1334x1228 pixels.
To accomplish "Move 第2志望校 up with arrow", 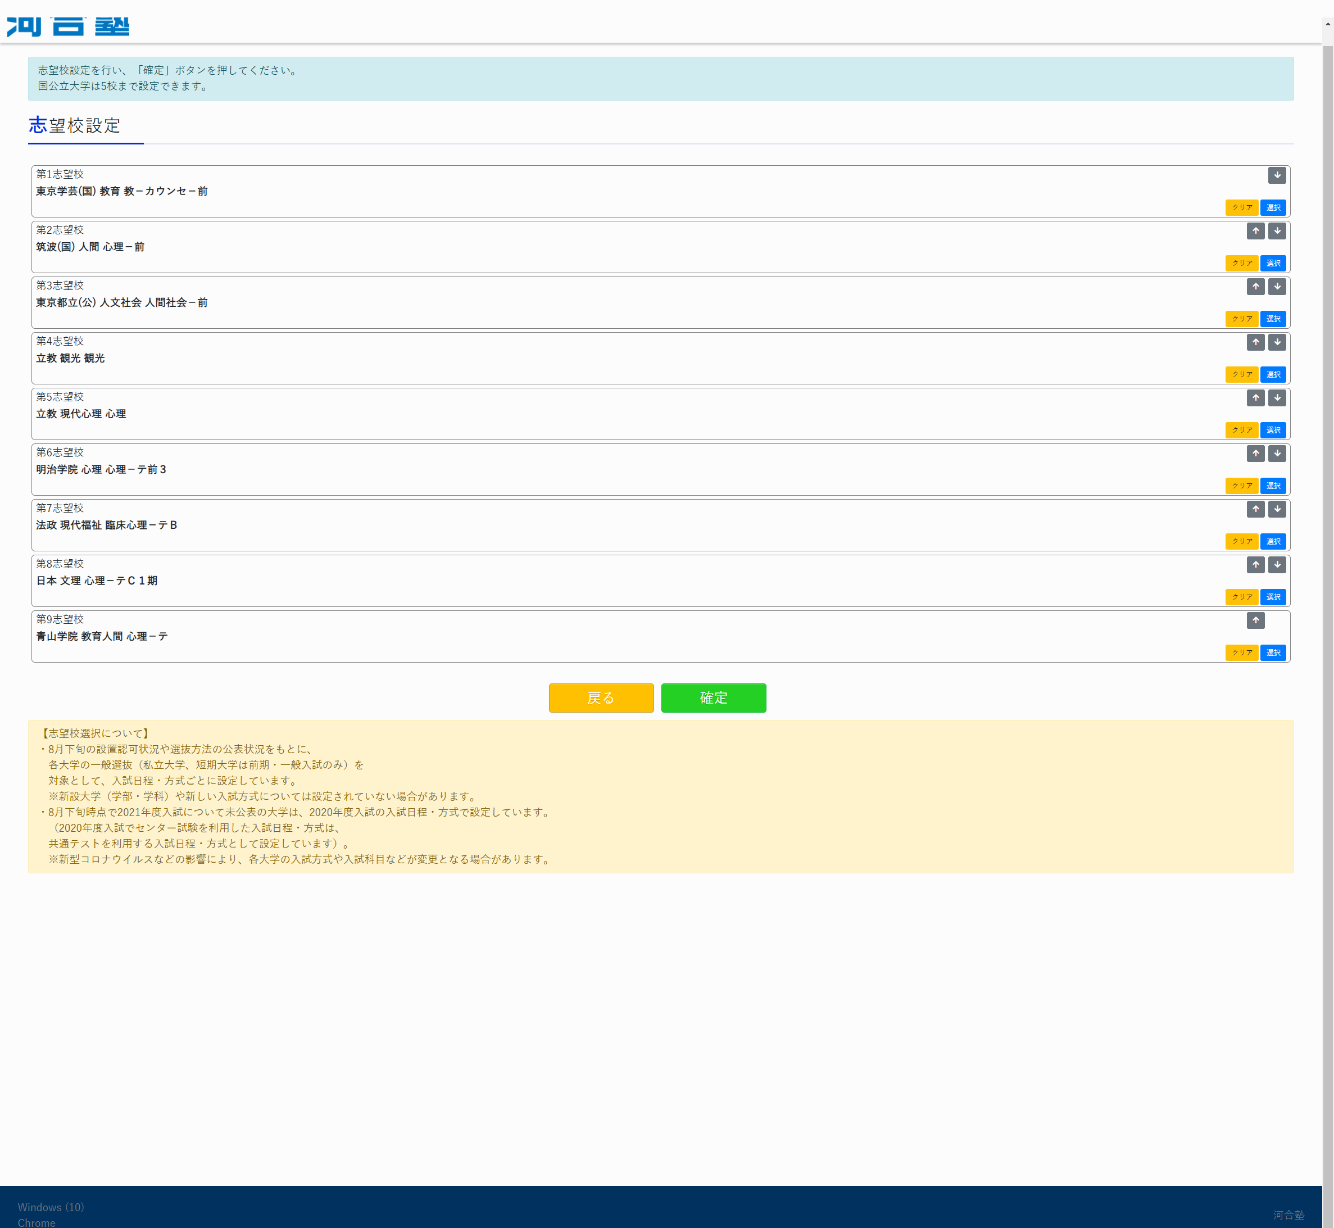I will pos(1256,231).
